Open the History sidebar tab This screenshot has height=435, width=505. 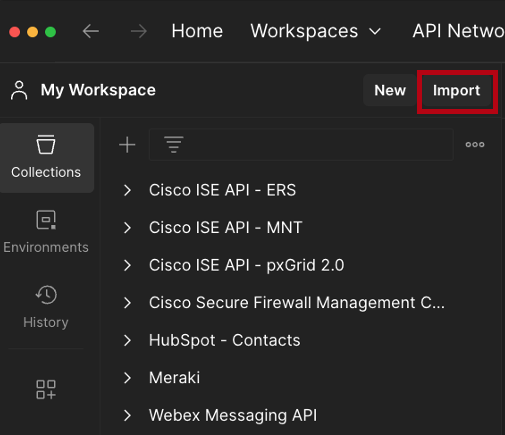(x=46, y=307)
